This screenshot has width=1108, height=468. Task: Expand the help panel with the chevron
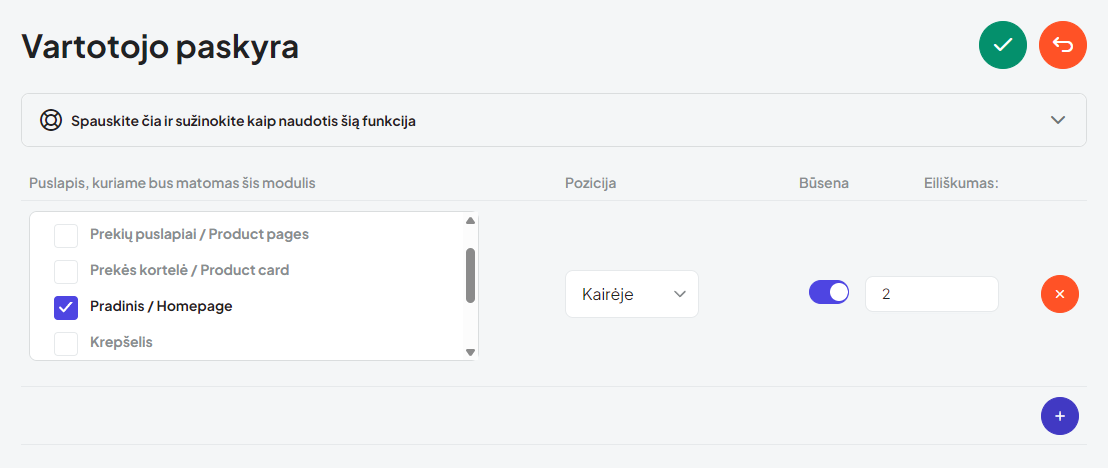tap(1058, 120)
